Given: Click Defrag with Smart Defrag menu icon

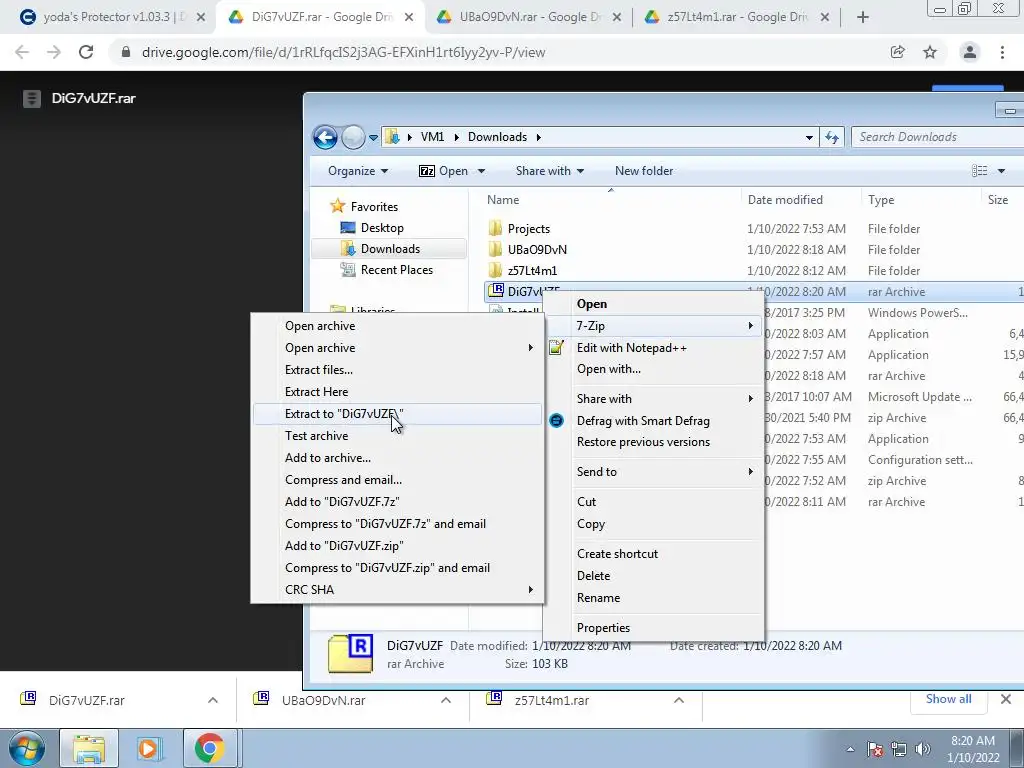Looking at the screenshot, I should pos(556,421).
